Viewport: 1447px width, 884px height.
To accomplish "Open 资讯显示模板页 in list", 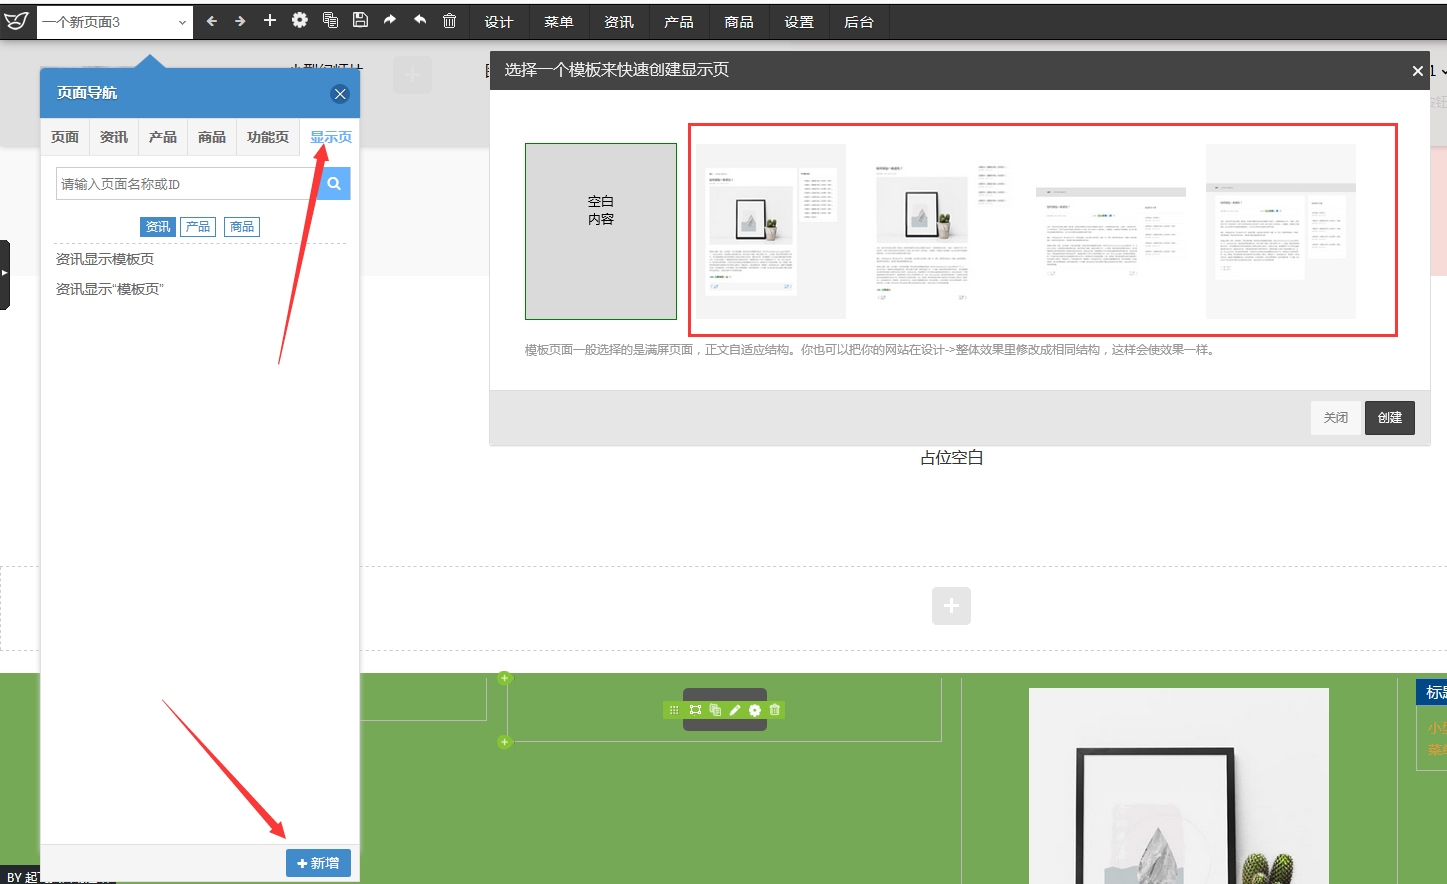I will [105, 259].
